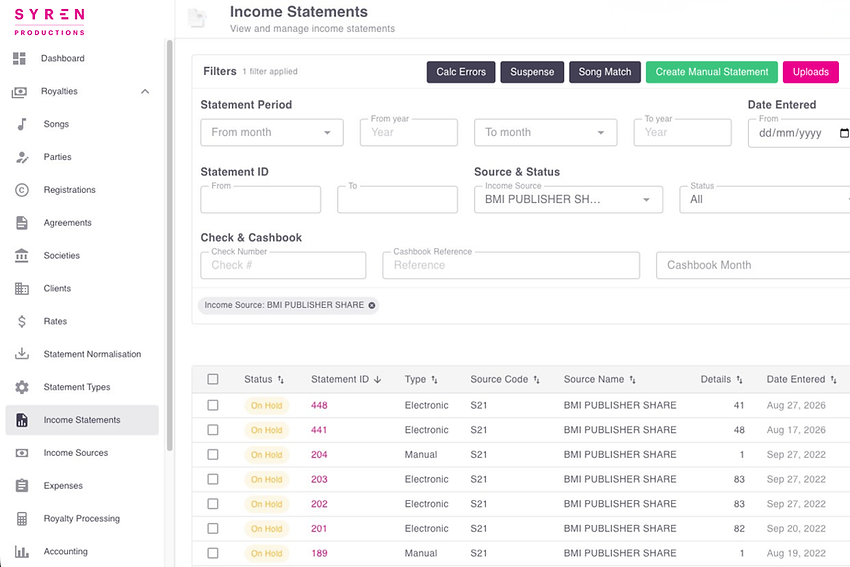Click the Check Number input field
The image size is (850, 567).
pyautogui.click(x=283, y=266)
